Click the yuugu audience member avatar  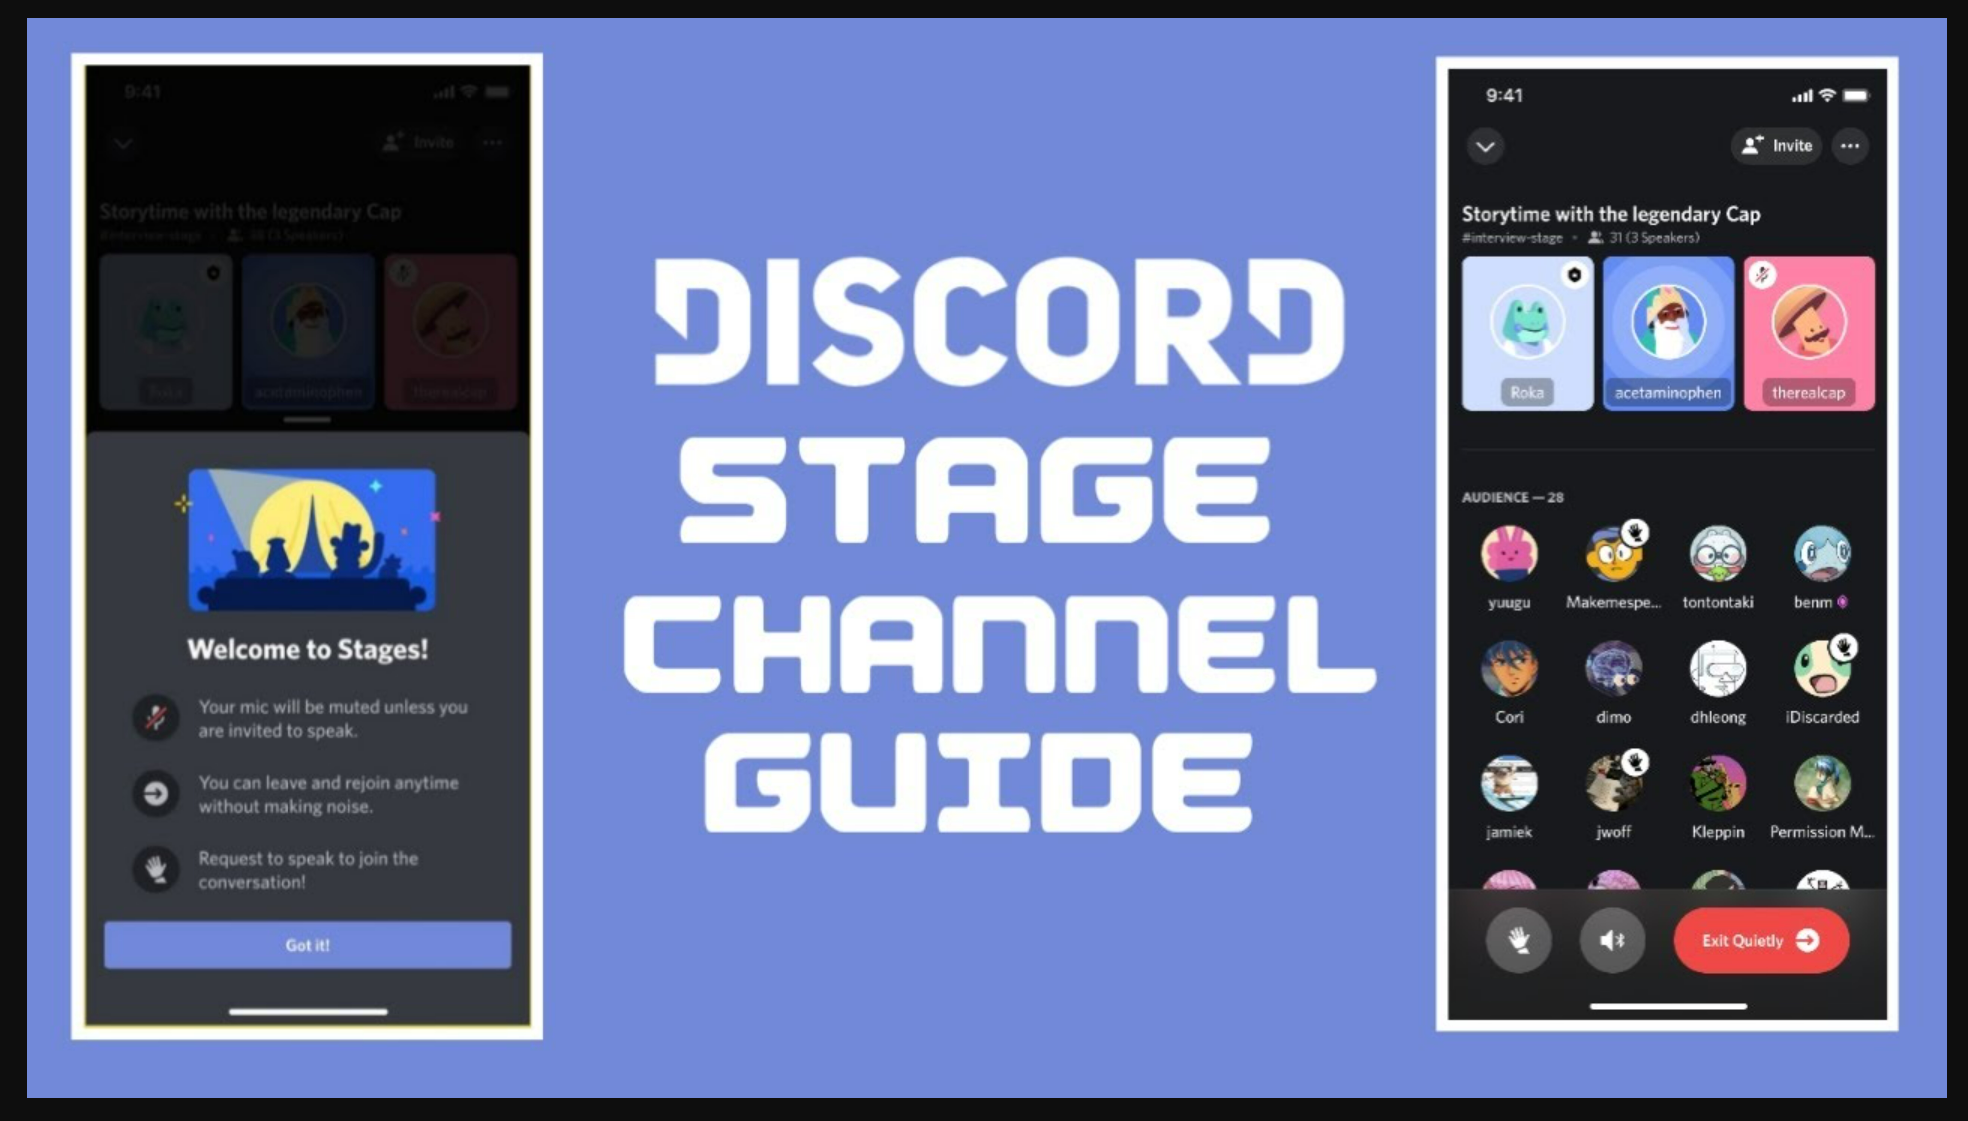tap(1510, 553)
